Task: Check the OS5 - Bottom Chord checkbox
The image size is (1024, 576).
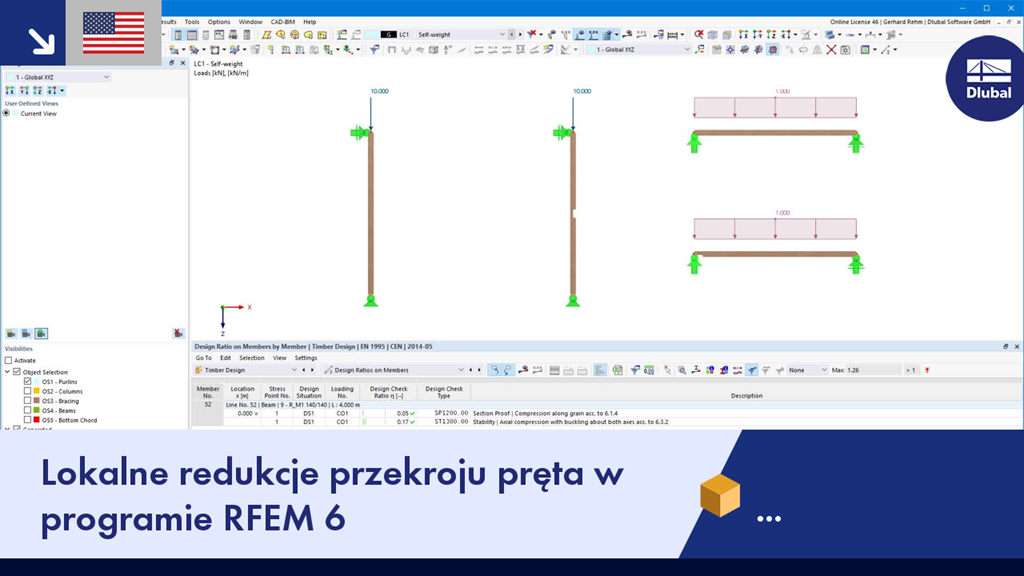Action: 27,420
